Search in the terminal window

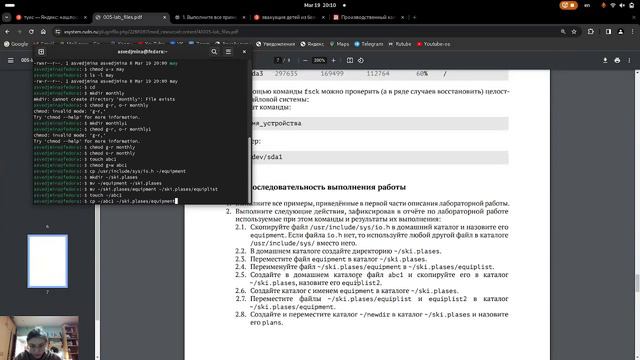(x=214, y=52)
